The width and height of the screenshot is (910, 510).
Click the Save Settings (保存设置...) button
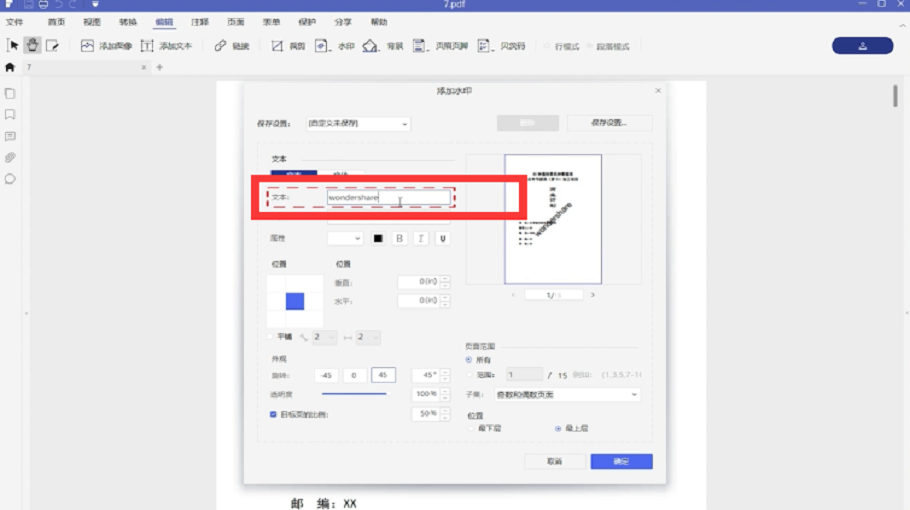click(609, 123)
